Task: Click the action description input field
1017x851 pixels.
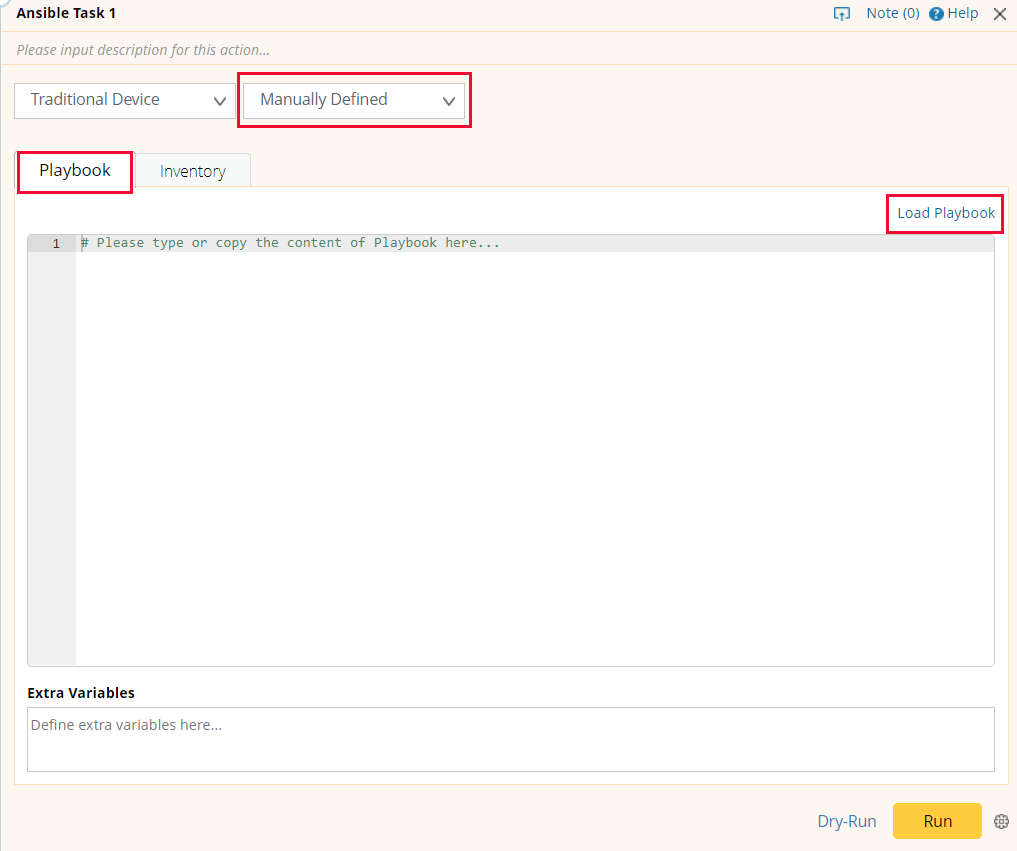Action: (x=200, y=49)
